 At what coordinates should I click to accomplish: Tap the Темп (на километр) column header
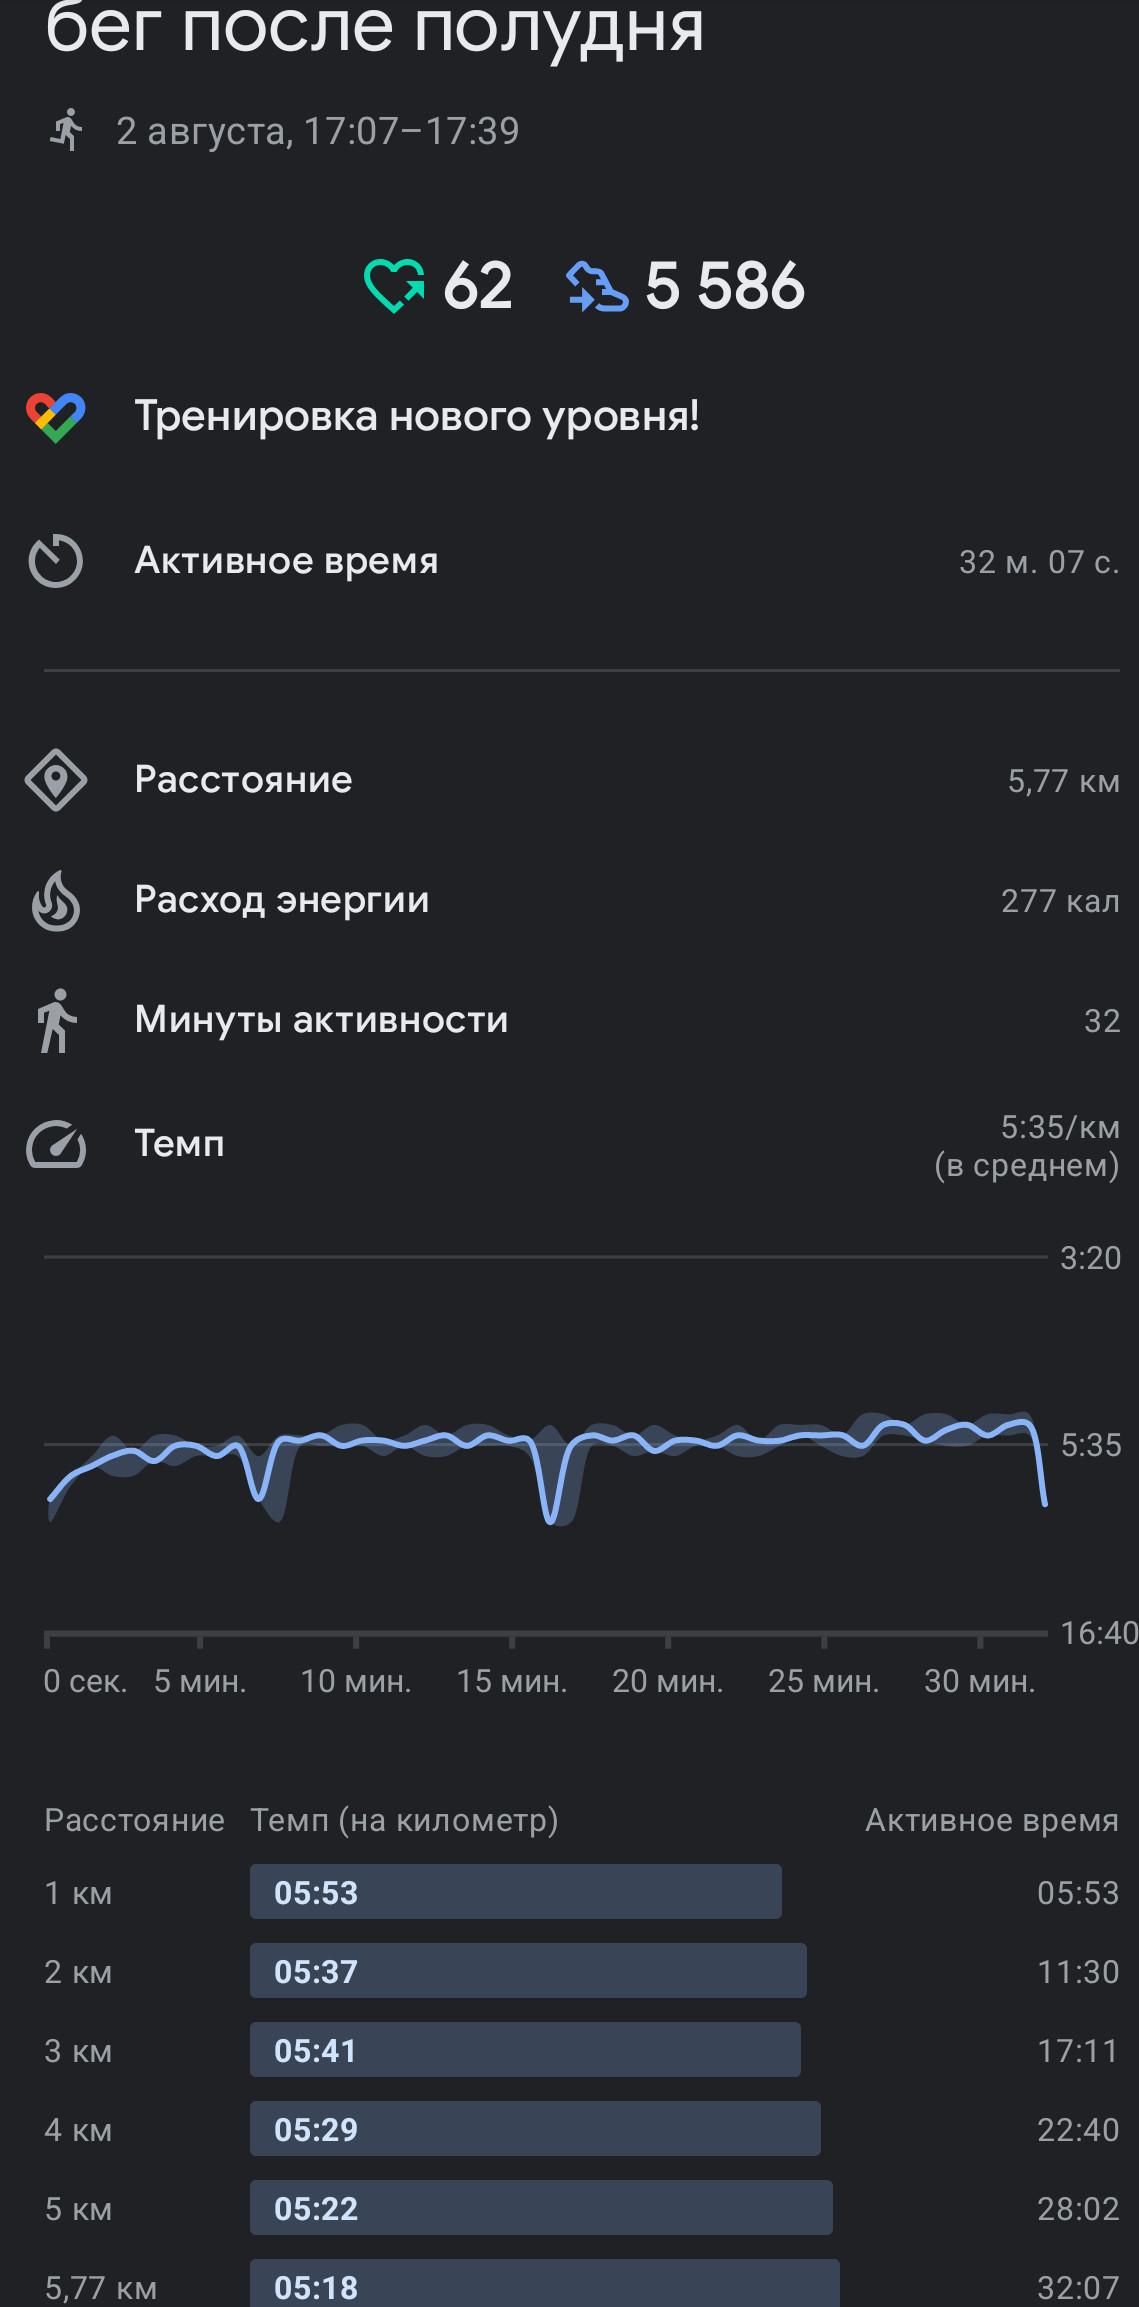[x=404, y=1820]
